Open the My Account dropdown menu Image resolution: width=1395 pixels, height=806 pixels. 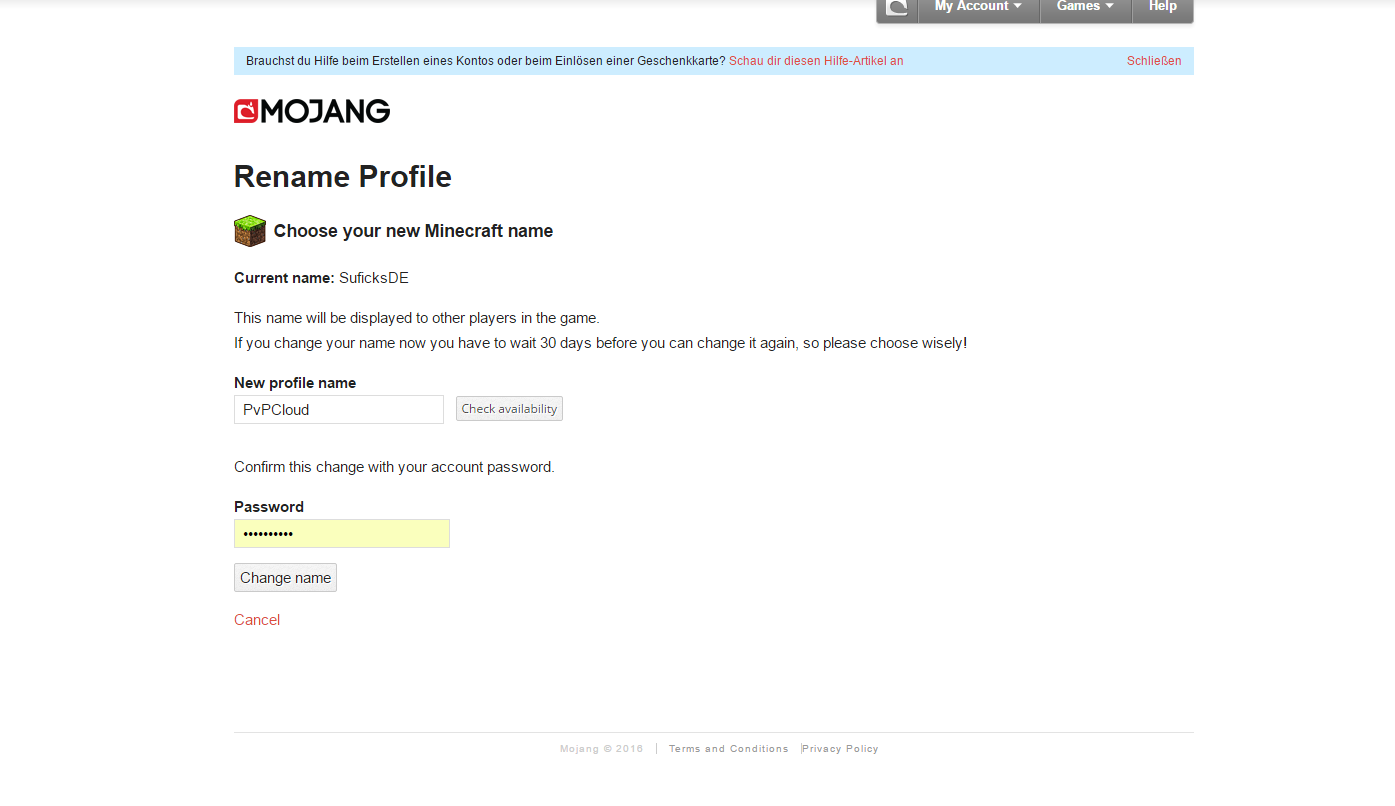click(x=979, y=8)
